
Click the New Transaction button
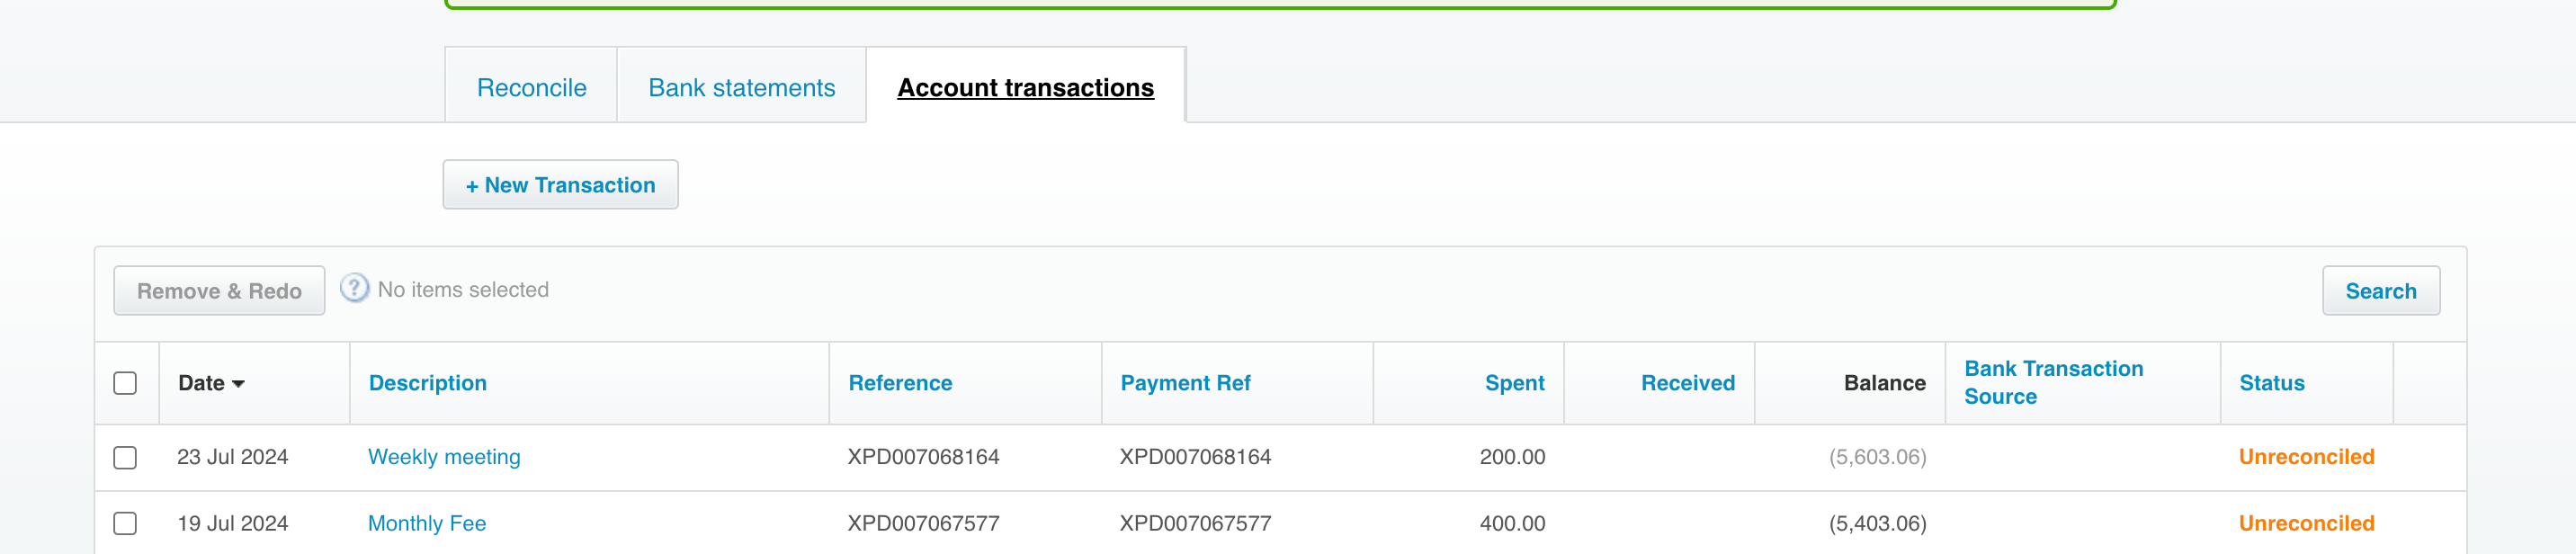560,185
